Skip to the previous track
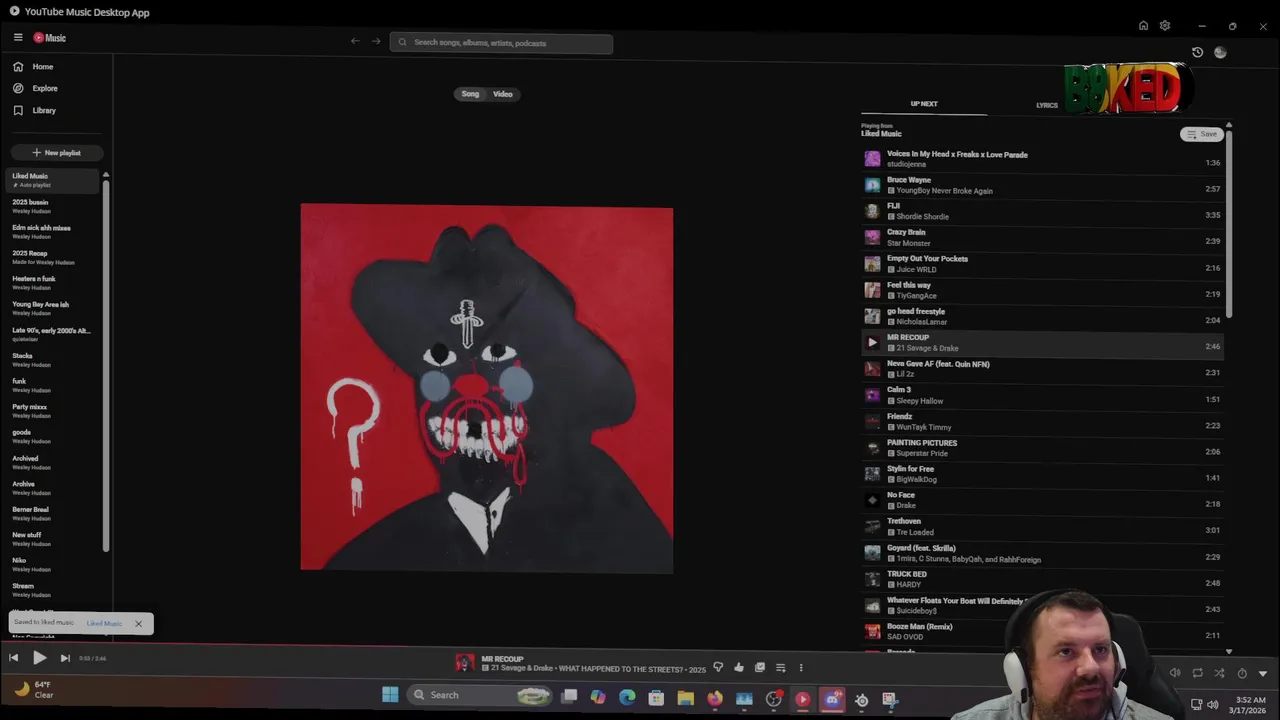 (13, 658)
